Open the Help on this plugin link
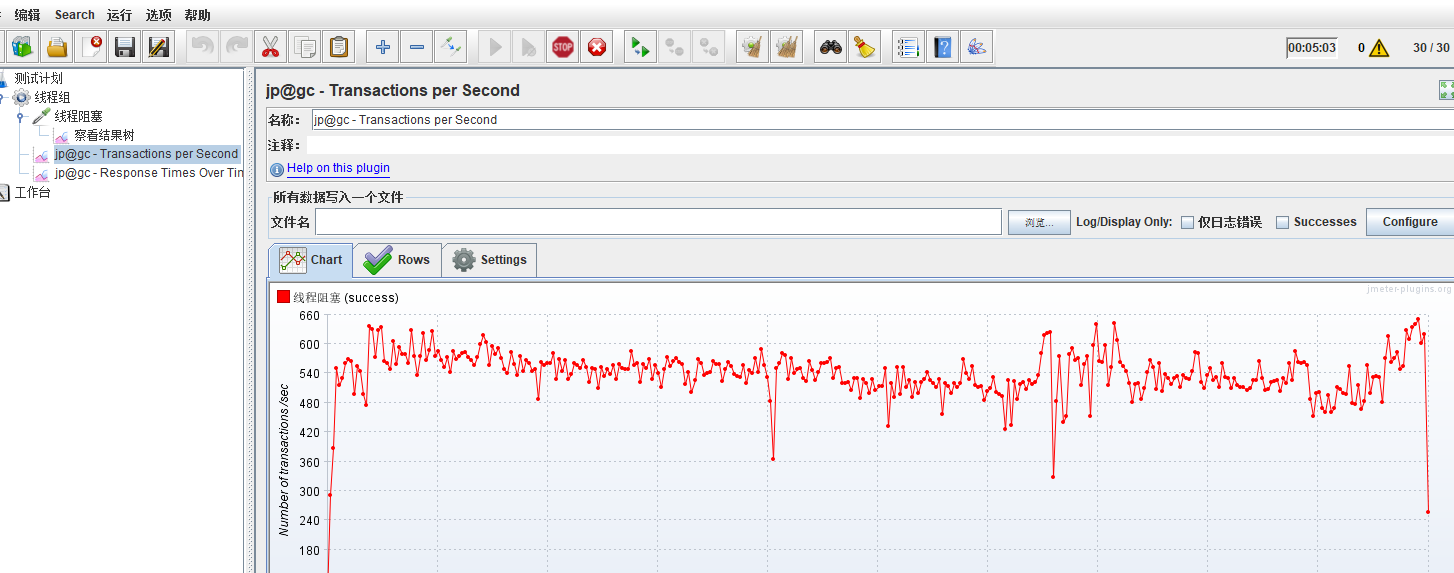 338,168
